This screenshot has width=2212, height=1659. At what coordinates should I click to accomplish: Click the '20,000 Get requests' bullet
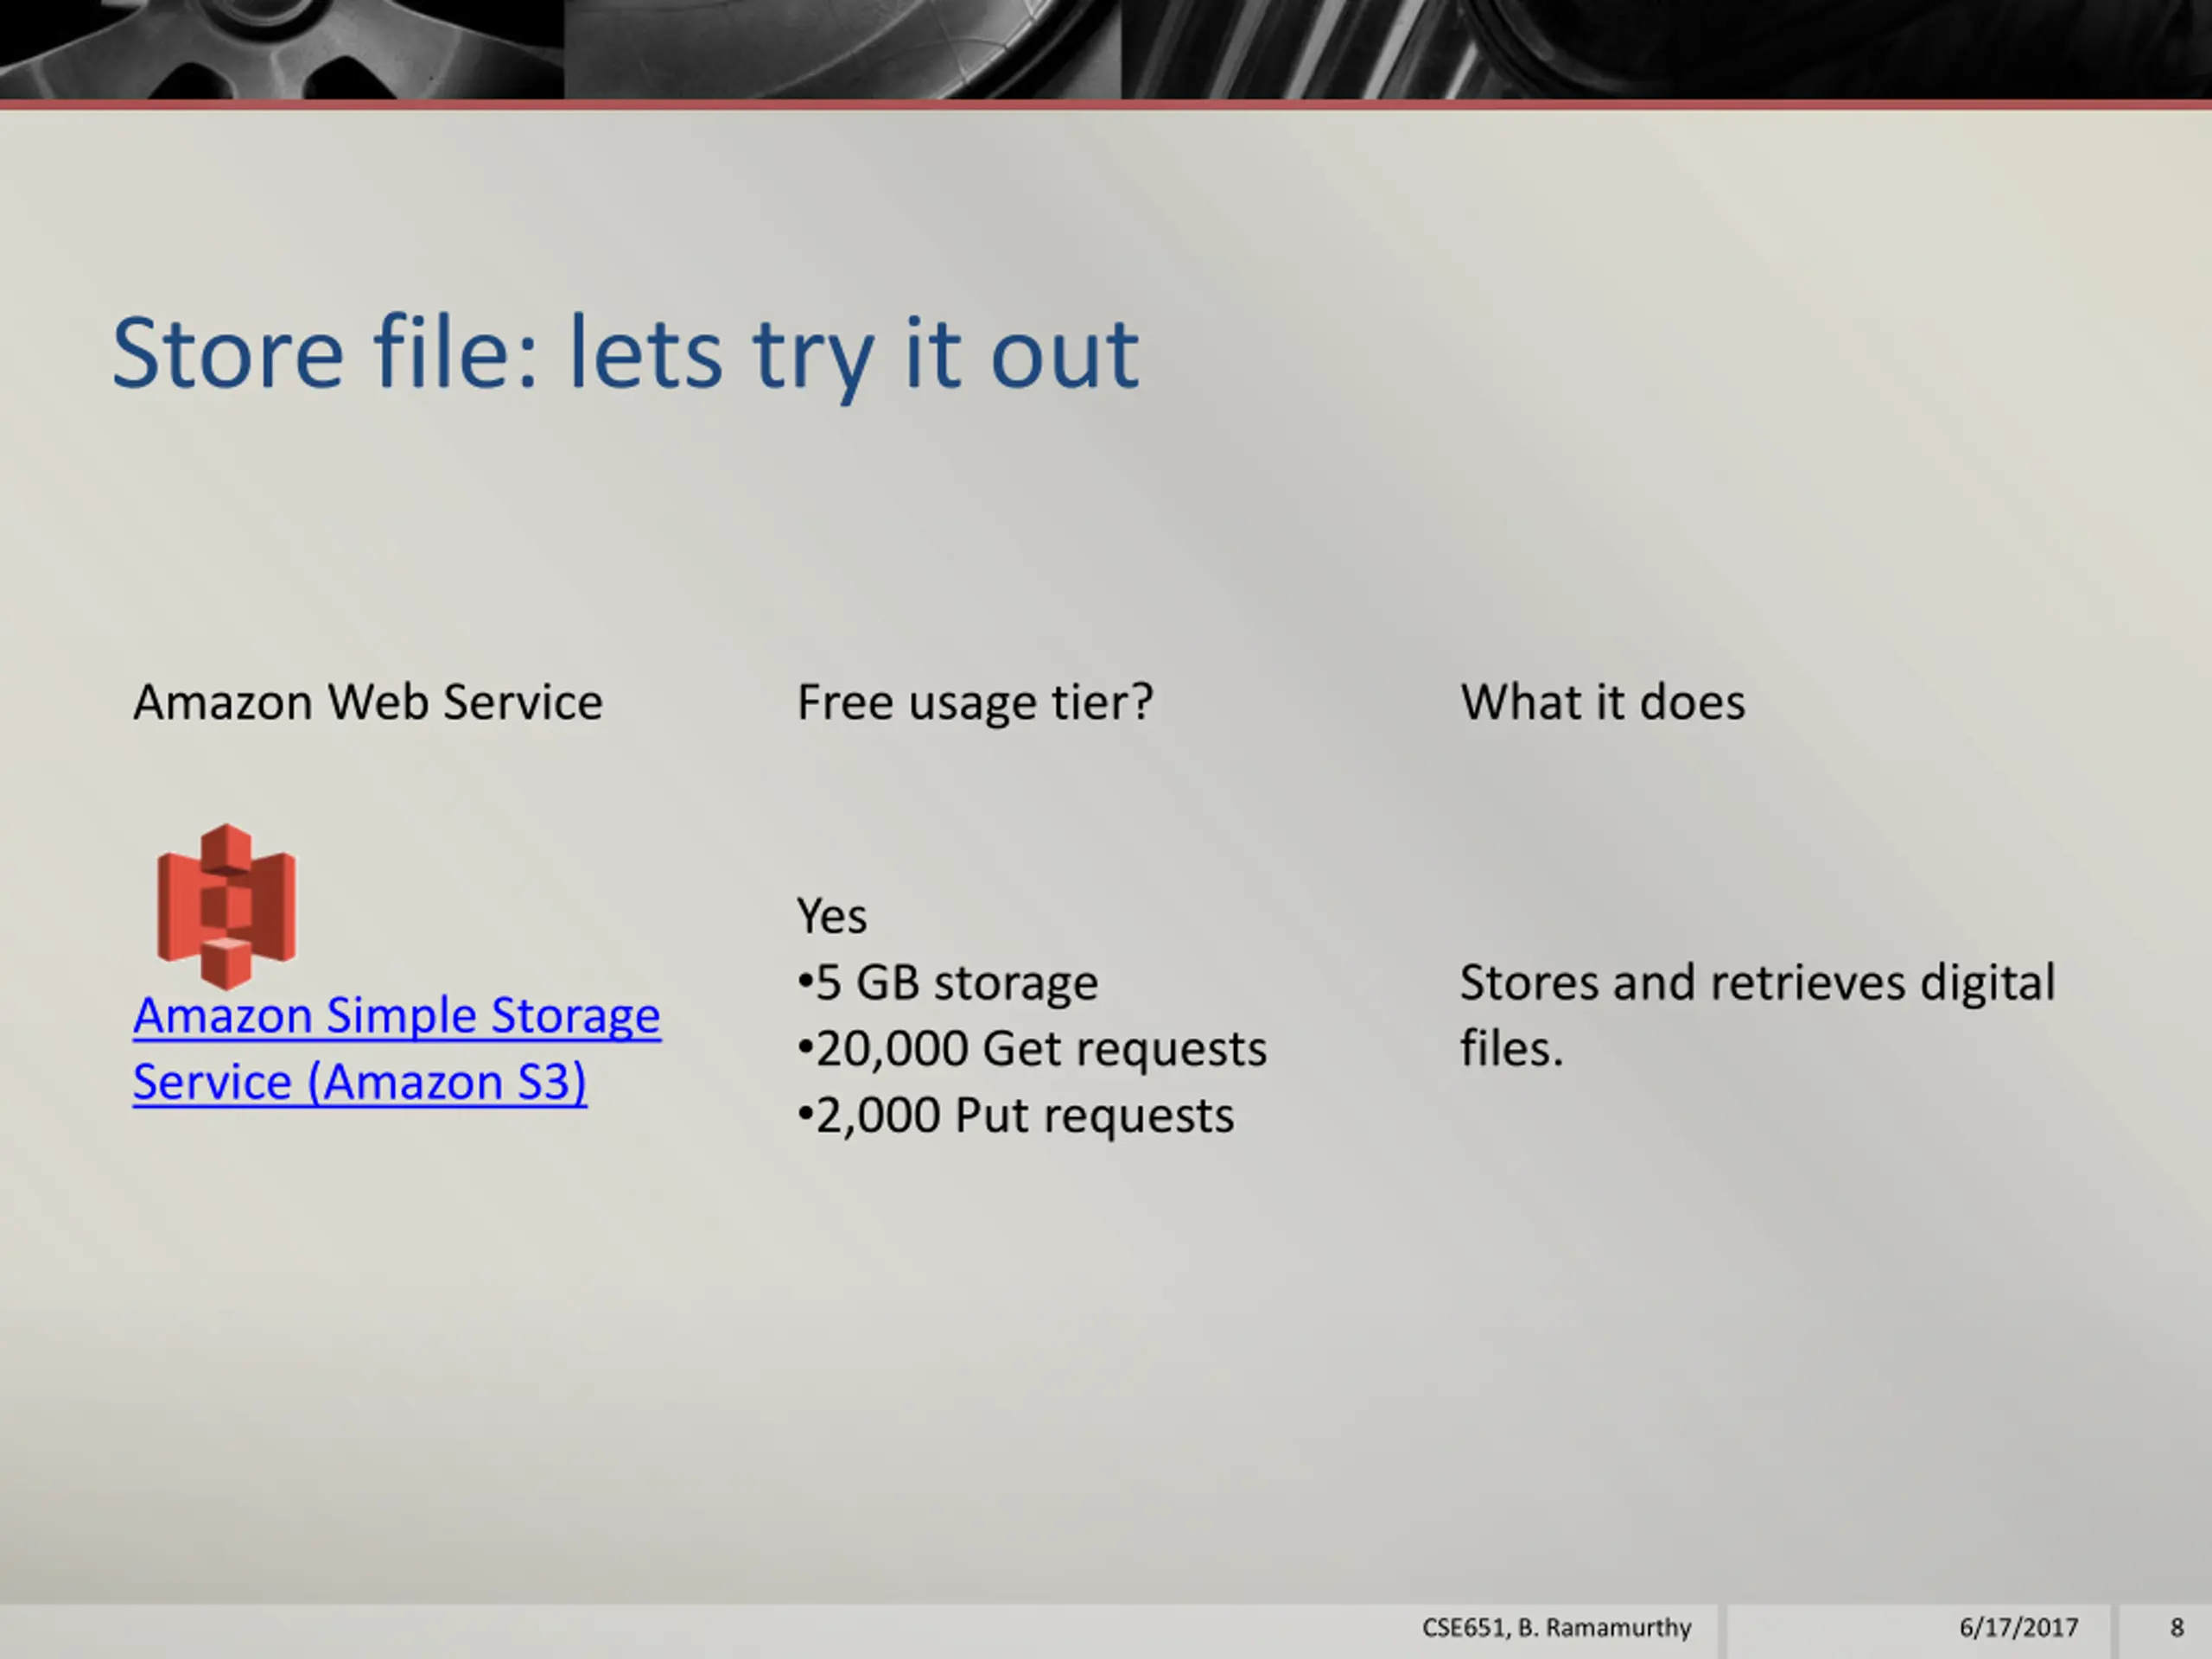(x=1032, y=1050)
